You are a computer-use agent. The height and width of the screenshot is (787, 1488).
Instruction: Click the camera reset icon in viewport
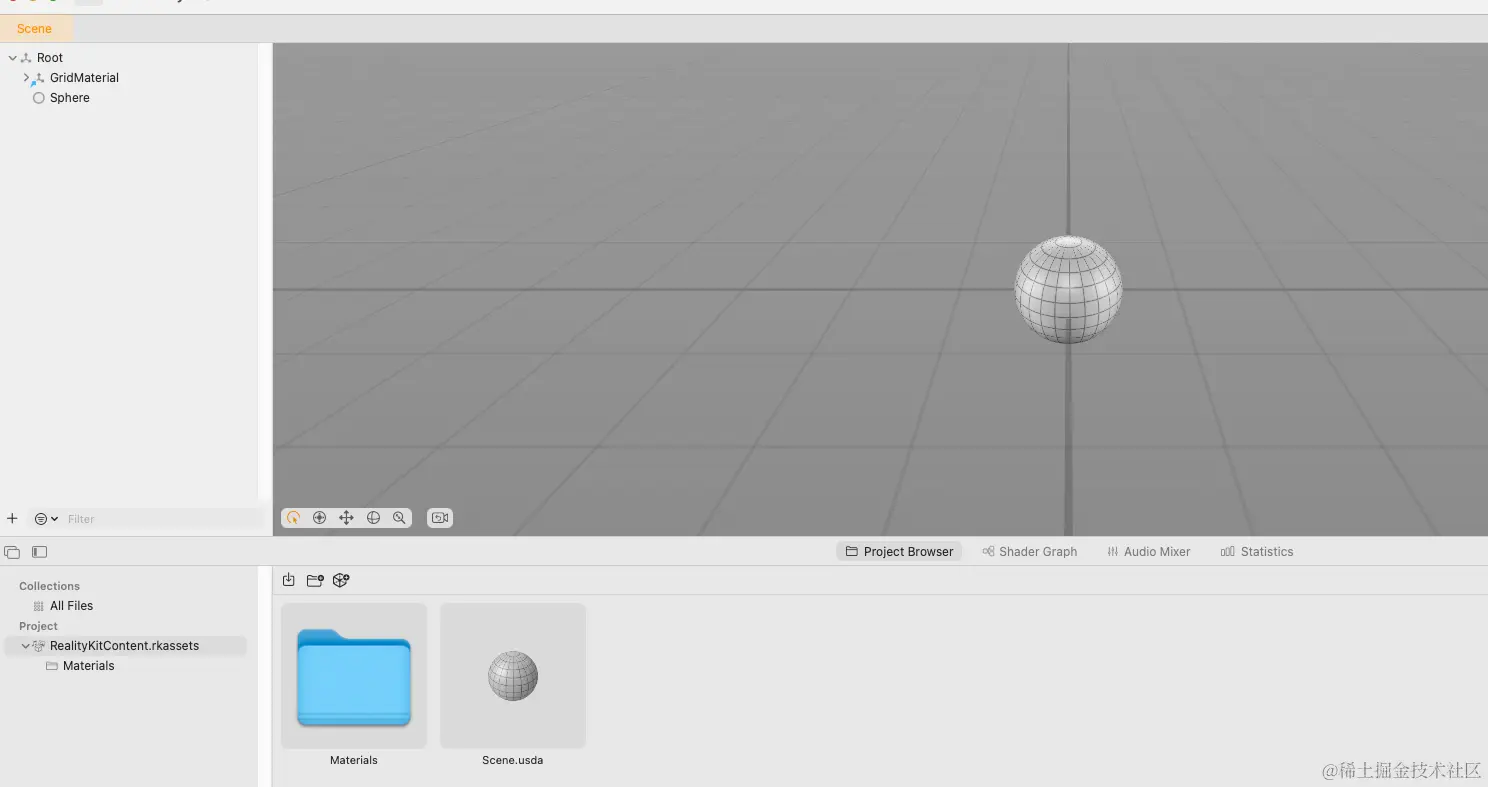[440, 518]
